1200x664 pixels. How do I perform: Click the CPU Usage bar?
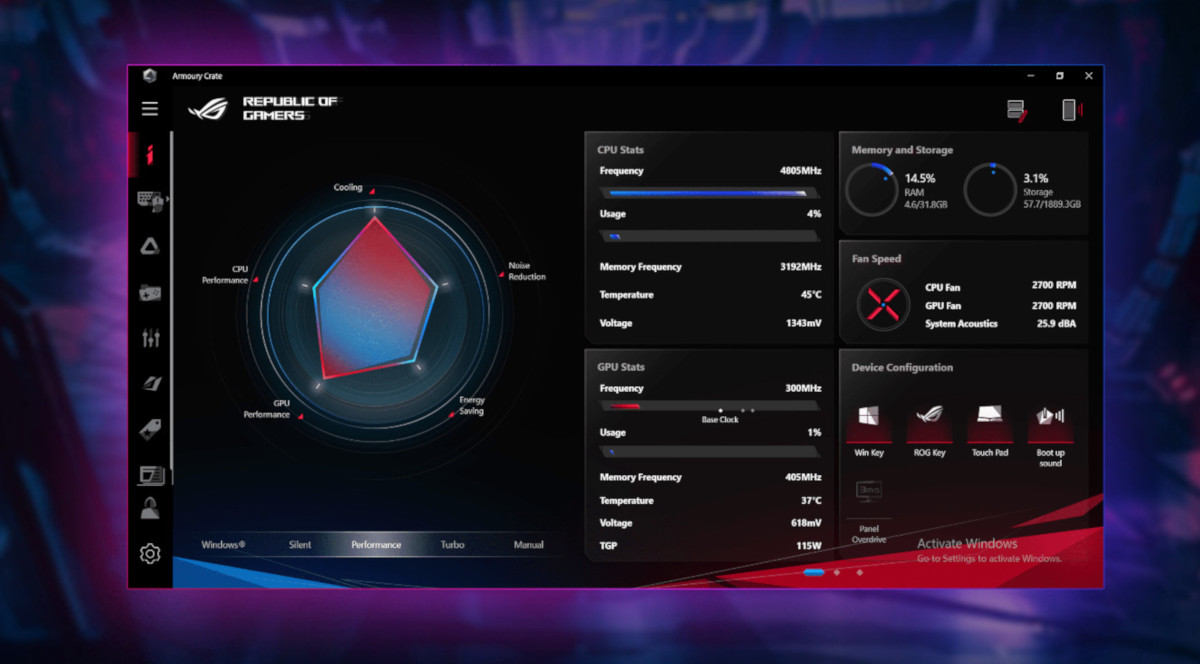point(710,237)
